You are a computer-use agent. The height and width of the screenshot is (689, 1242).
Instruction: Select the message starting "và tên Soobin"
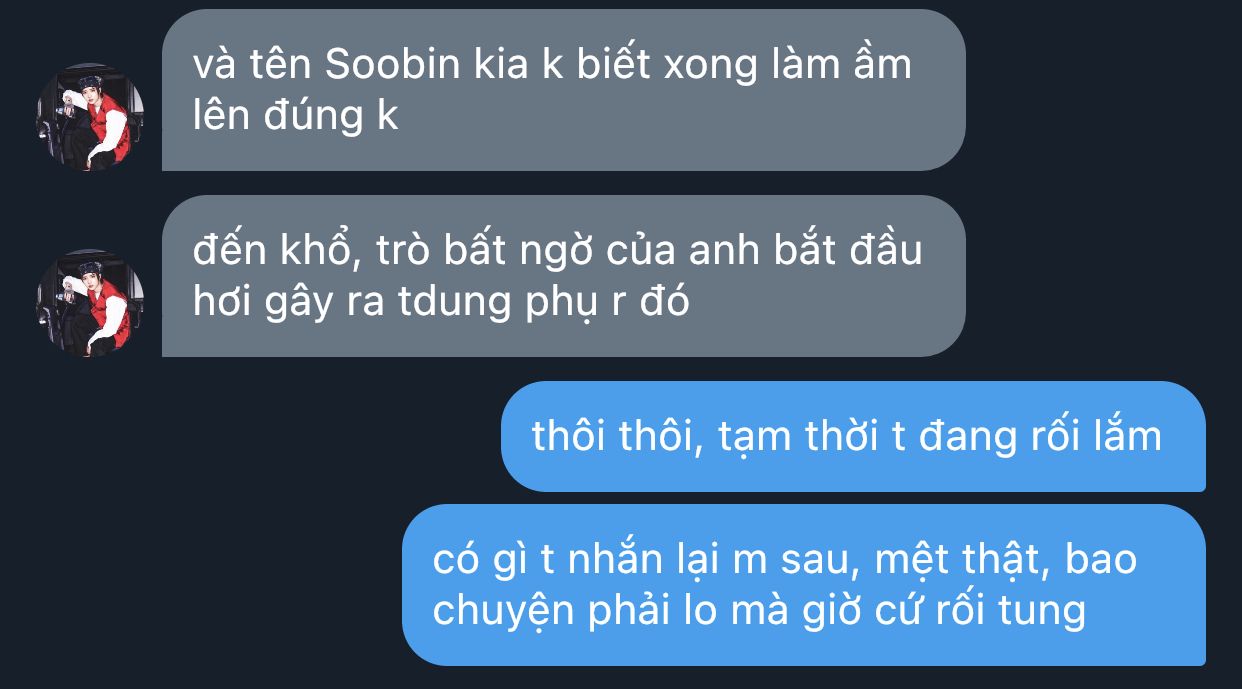pos(563,90)
